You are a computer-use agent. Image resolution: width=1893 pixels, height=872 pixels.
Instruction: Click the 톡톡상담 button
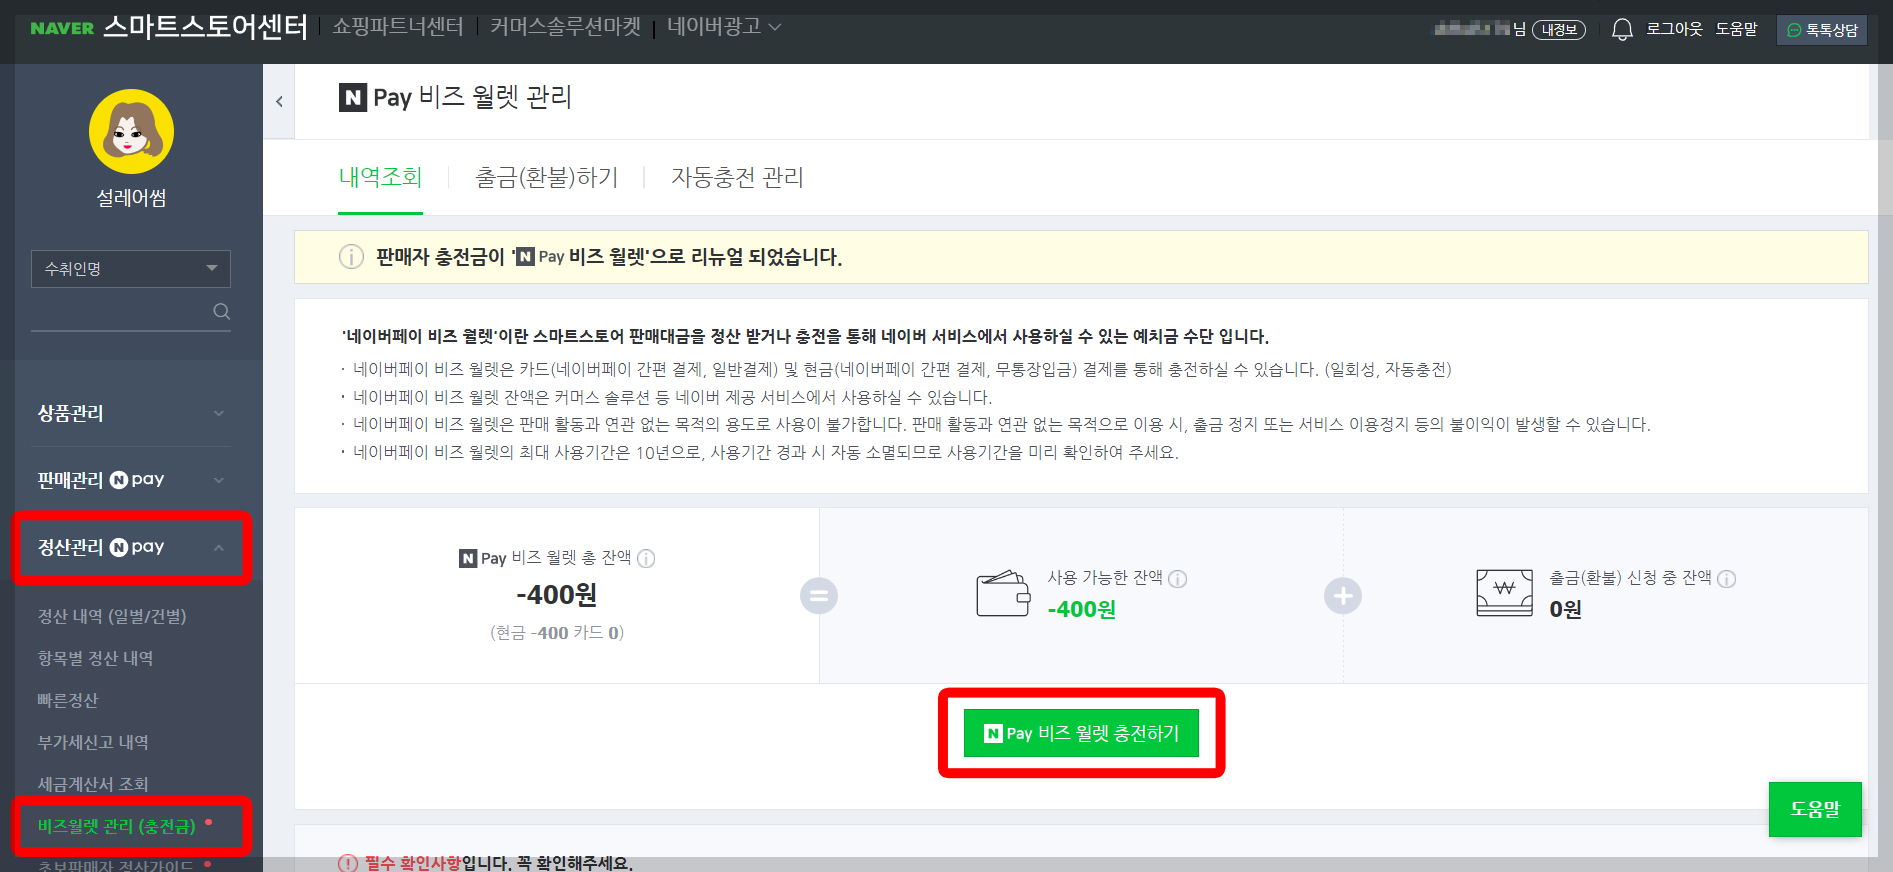point(1822,30)
